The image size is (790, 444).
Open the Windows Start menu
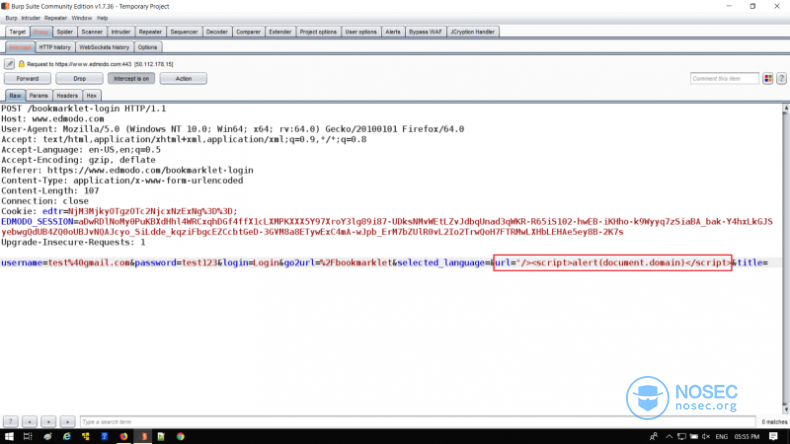9,436
